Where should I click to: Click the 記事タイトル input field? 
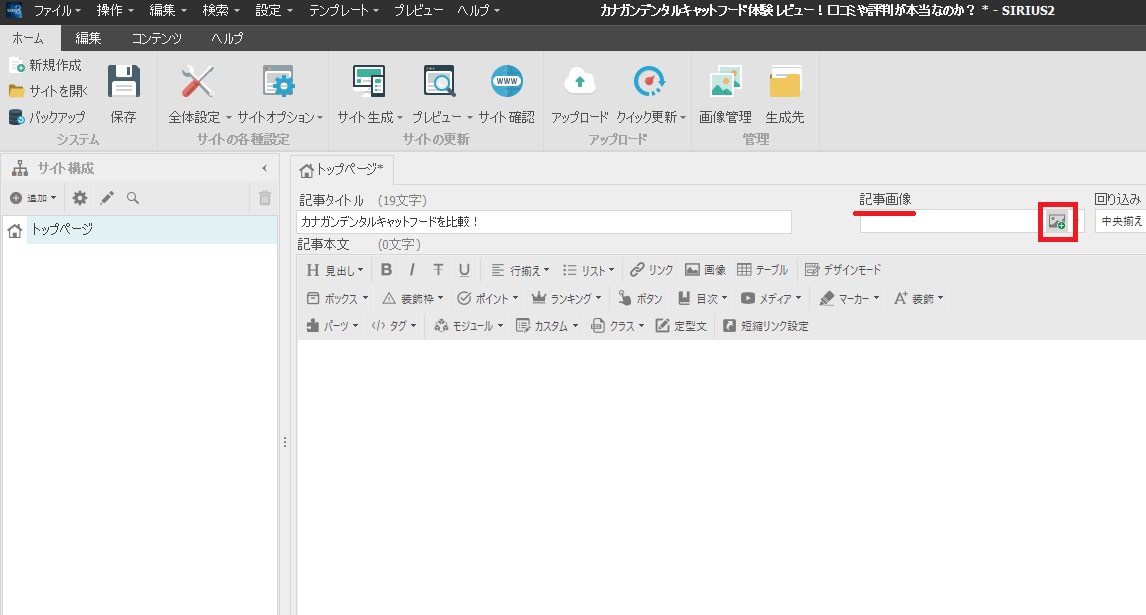[544, 222]
